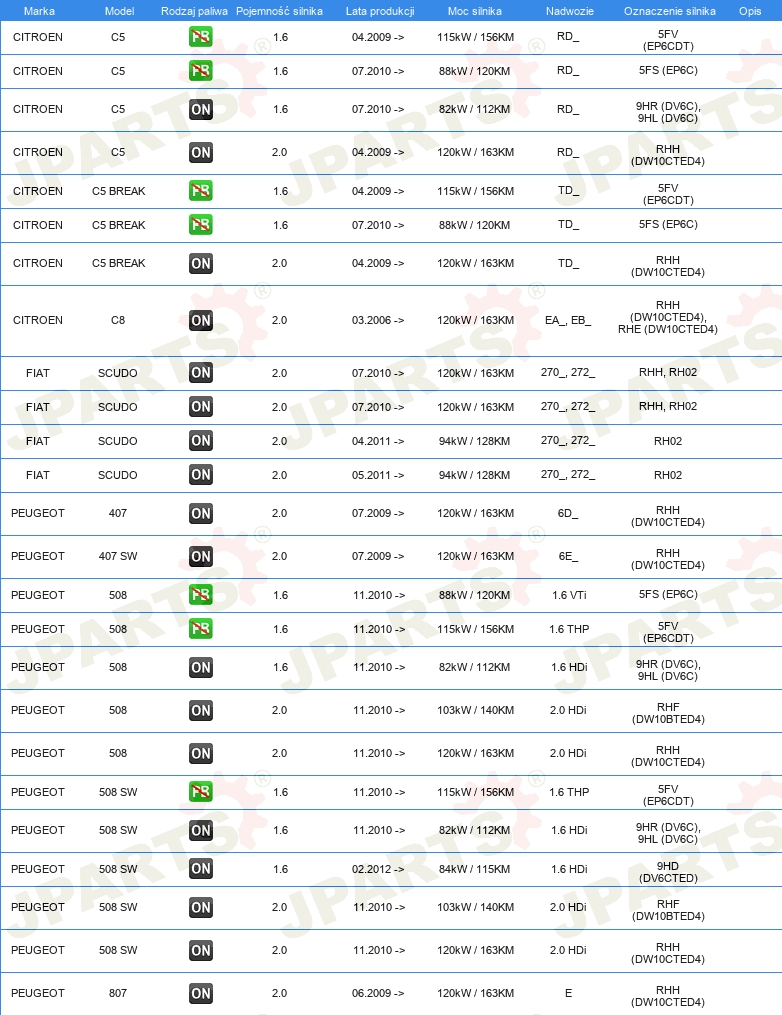This screenshot has height=1015, width=782.
Task: Click 82kW / 112KM in the Citroen C5 row
Action: 475,109
